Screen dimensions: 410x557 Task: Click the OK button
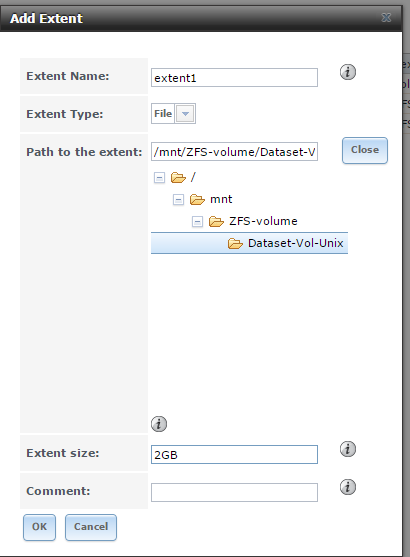pyautogui.click(x=39, y=527)
